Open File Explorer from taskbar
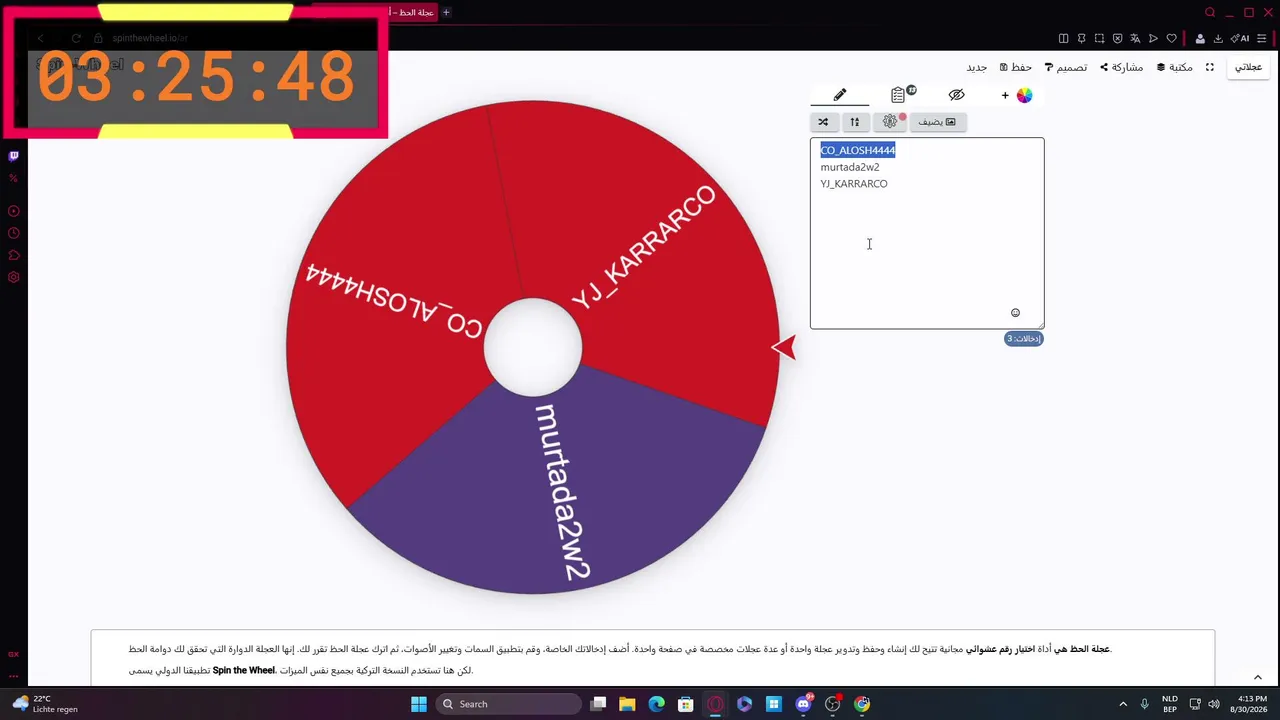Viewport: 1280px width, 720px height. click(x=627, y=704)
